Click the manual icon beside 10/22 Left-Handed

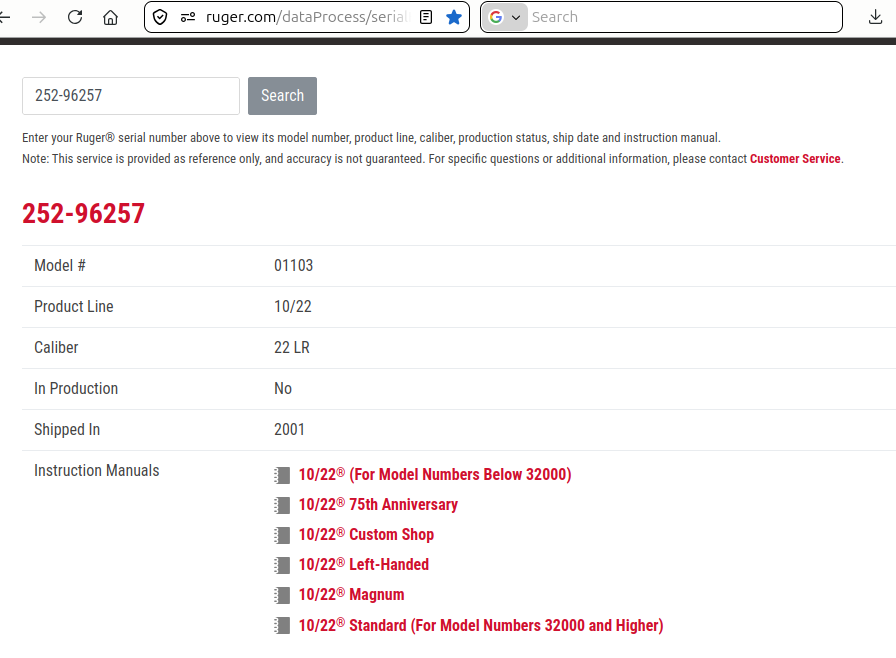[283, 565]
